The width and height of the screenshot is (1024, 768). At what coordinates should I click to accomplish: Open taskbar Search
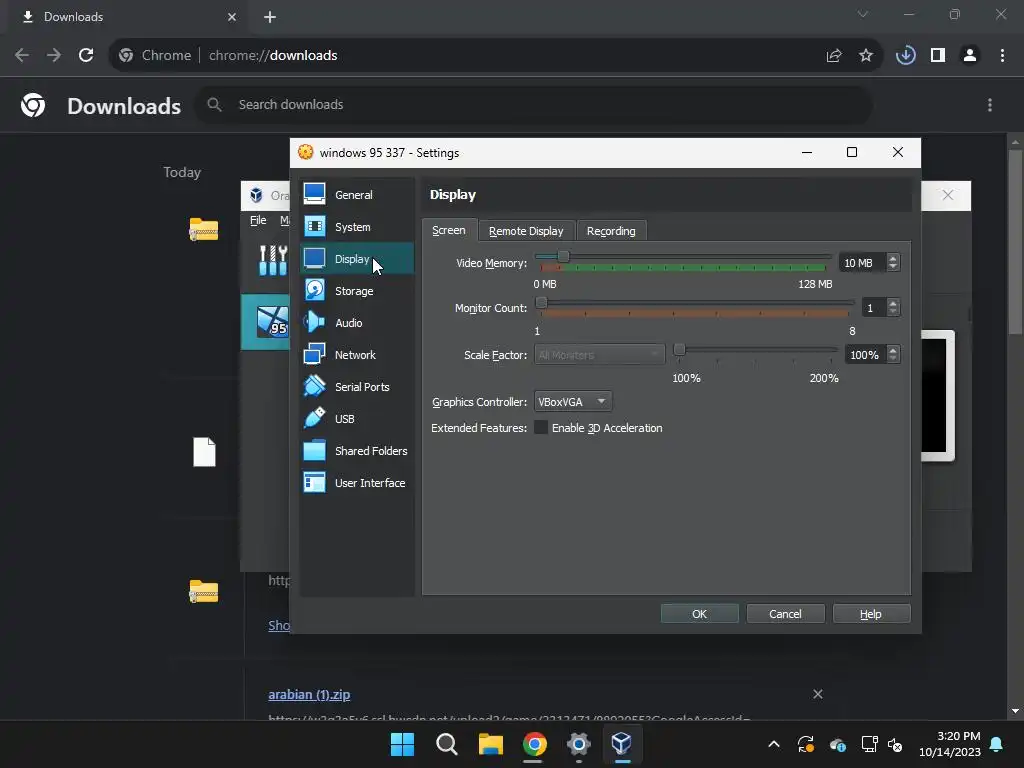[447, 744]
